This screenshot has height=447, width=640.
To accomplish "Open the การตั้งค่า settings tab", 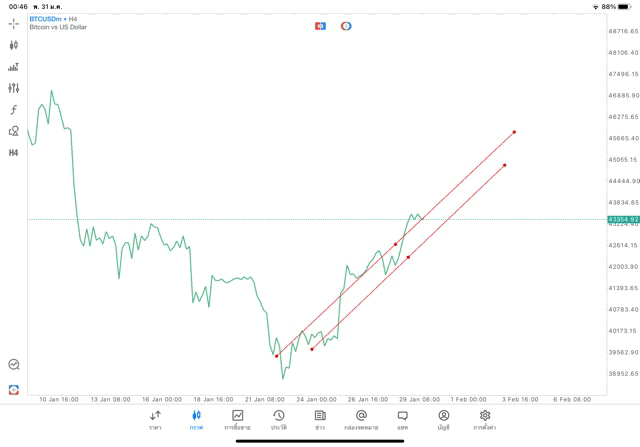I will coord(485,419).
